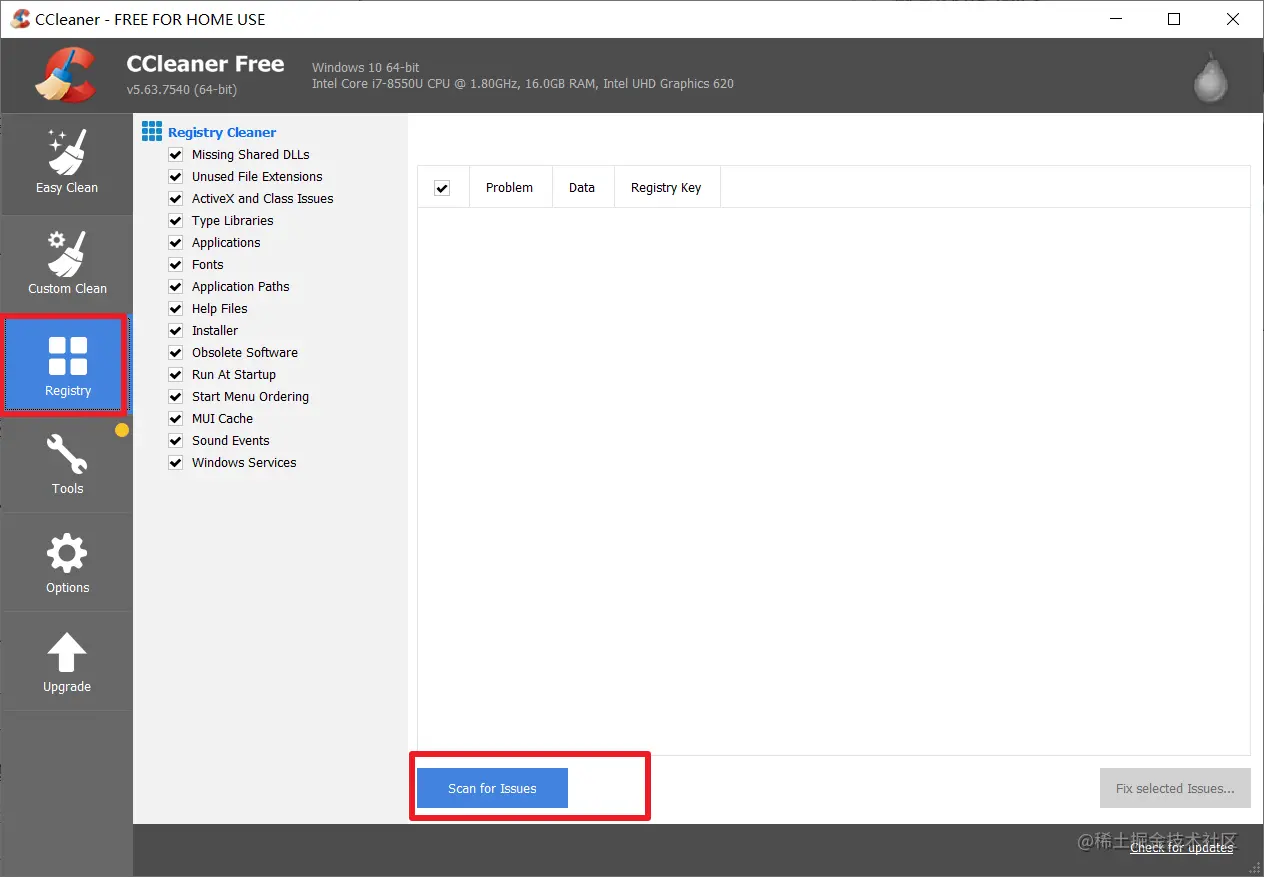Click the CCleaner logo in header

click(66, 75)
